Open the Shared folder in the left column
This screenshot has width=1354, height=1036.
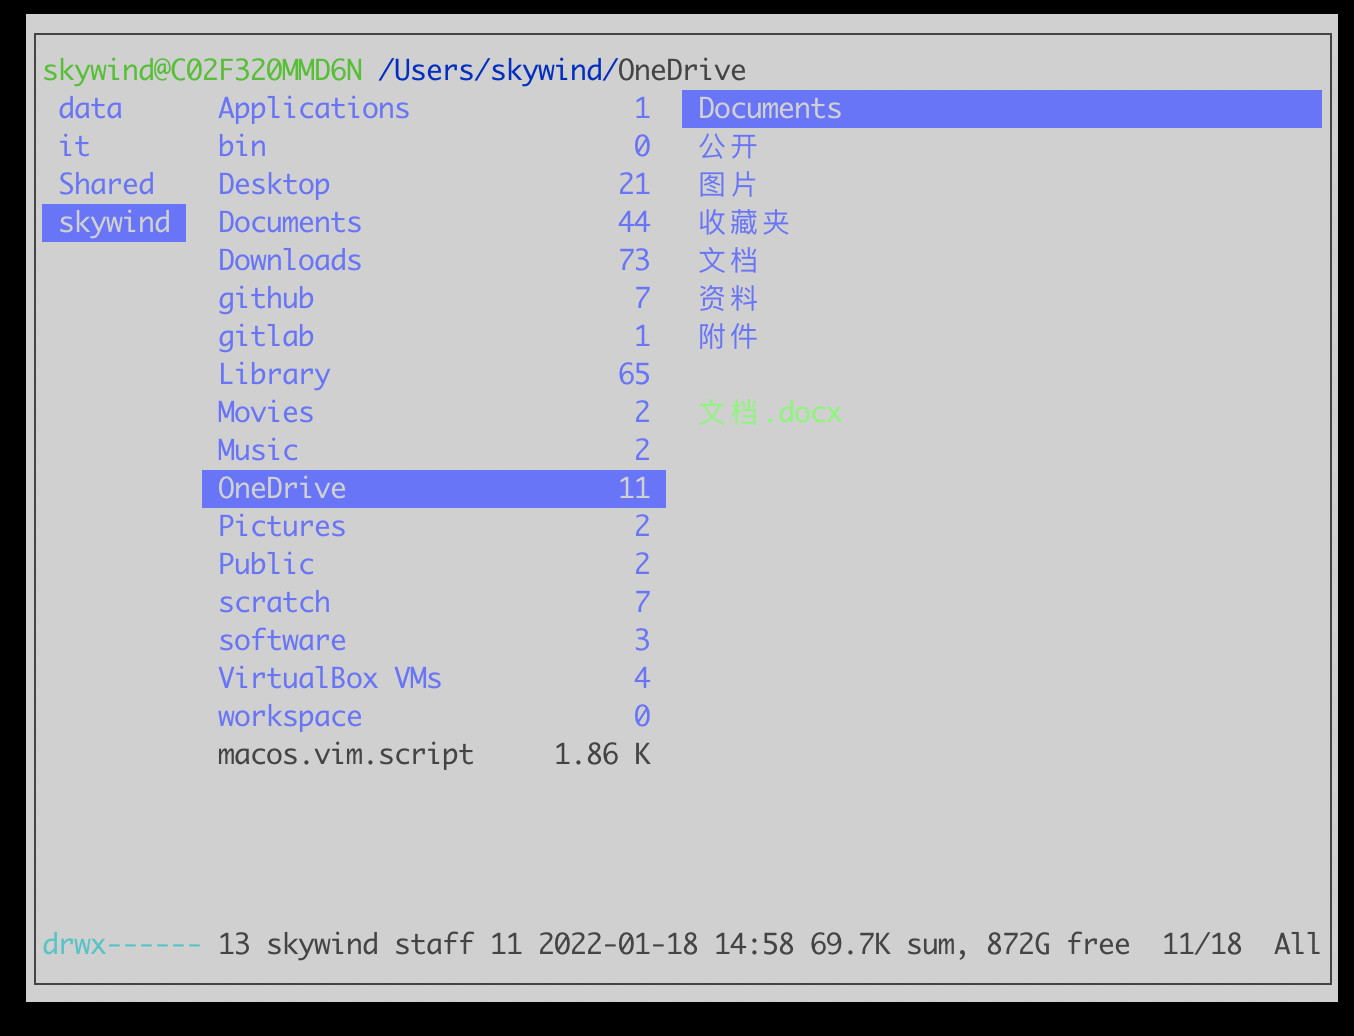106,184
